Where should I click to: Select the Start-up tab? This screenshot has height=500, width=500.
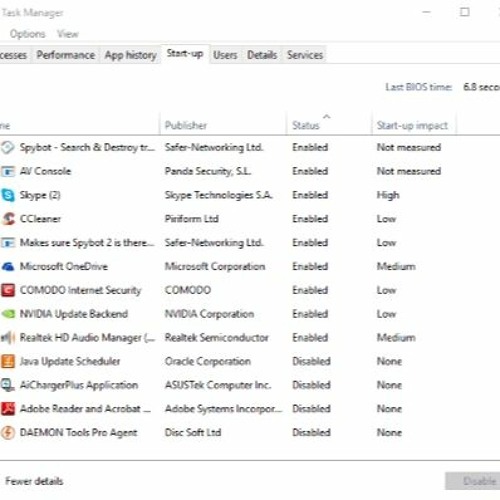pos(185,53)
